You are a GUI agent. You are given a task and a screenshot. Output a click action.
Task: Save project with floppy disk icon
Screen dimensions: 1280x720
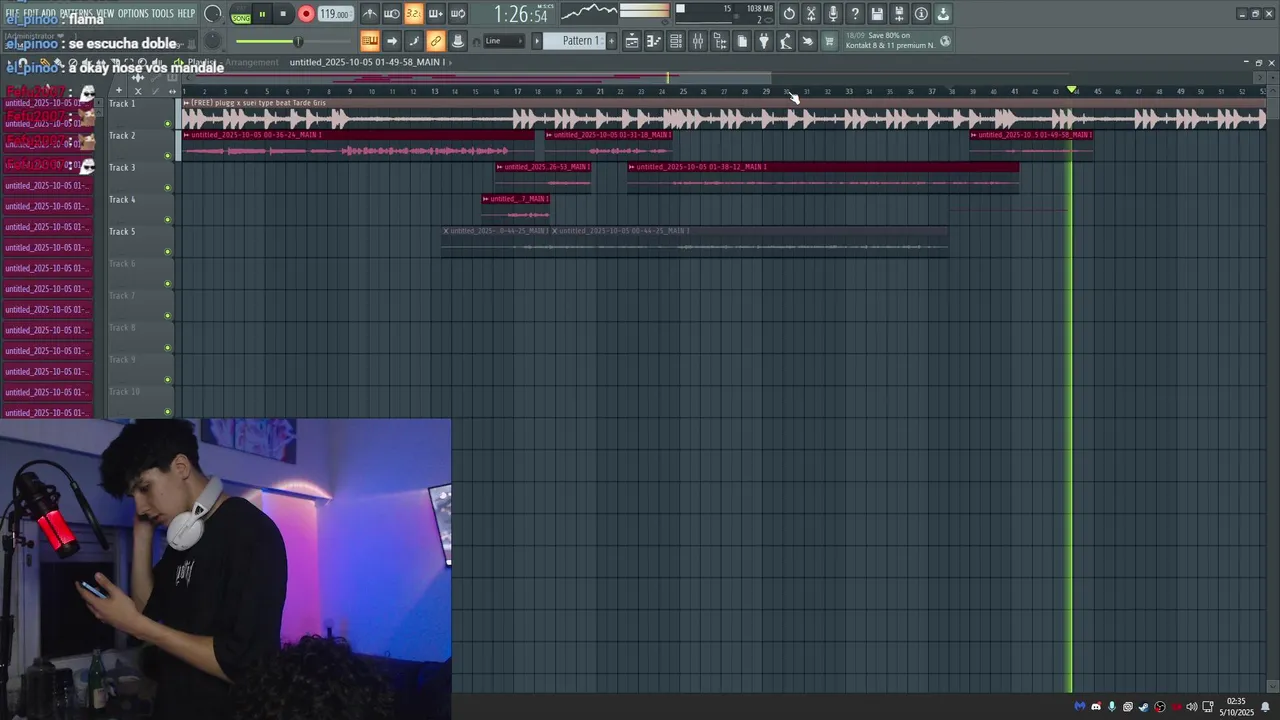coord(877,14)
